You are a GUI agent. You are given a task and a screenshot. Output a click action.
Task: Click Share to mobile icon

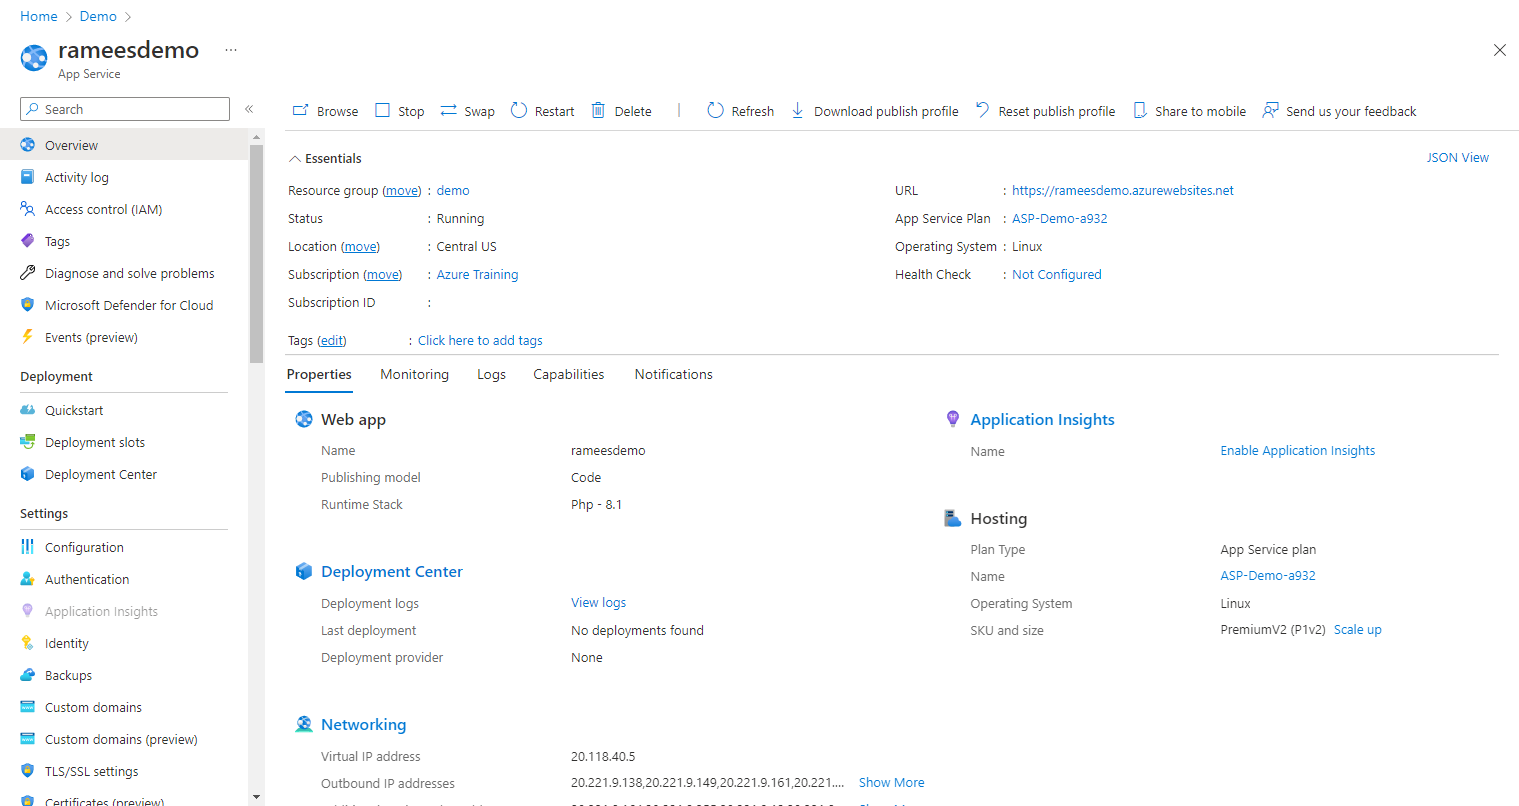pyautogui.click(x=1139, y=111)
